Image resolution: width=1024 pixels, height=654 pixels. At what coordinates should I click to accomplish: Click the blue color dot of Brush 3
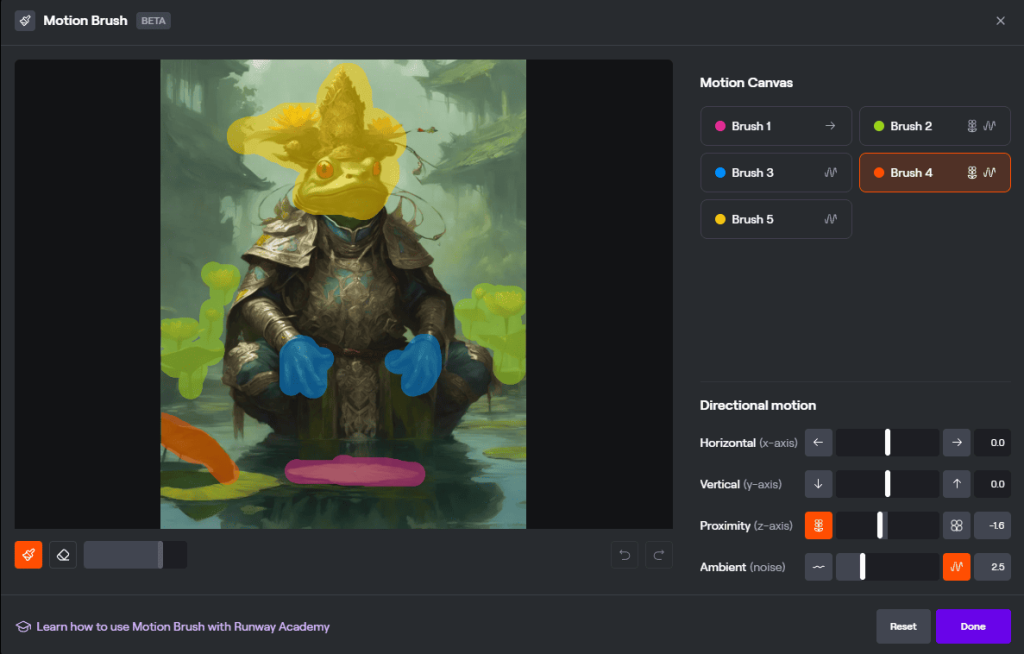tap(720, 172)
